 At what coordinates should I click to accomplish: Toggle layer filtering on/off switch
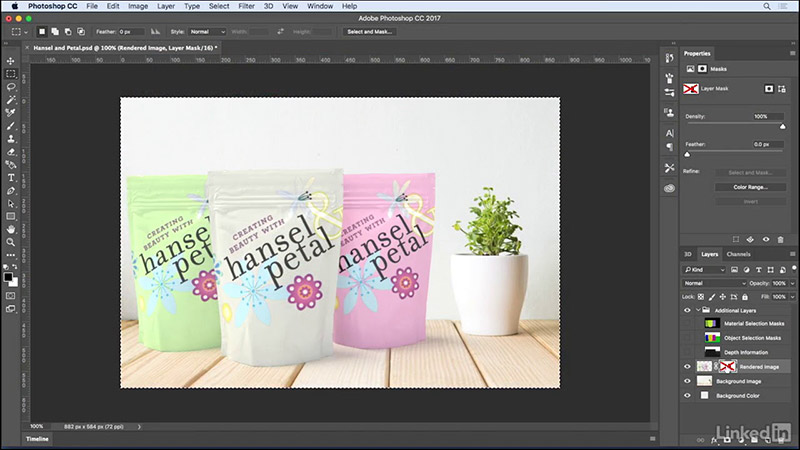point(794,268)
